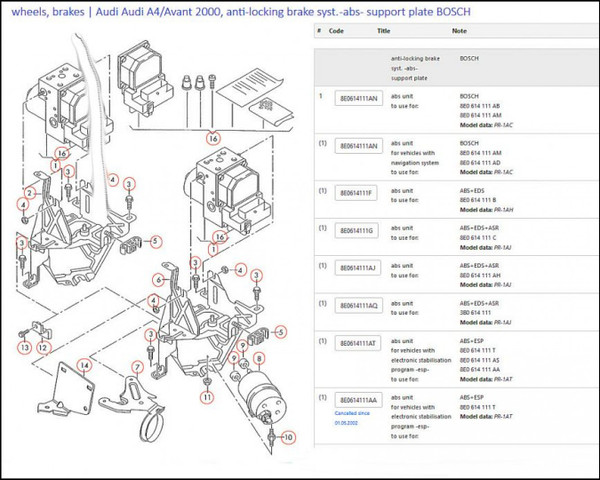Click the 'Title' column header
600x480 pixels.
(x=383, y=31)
